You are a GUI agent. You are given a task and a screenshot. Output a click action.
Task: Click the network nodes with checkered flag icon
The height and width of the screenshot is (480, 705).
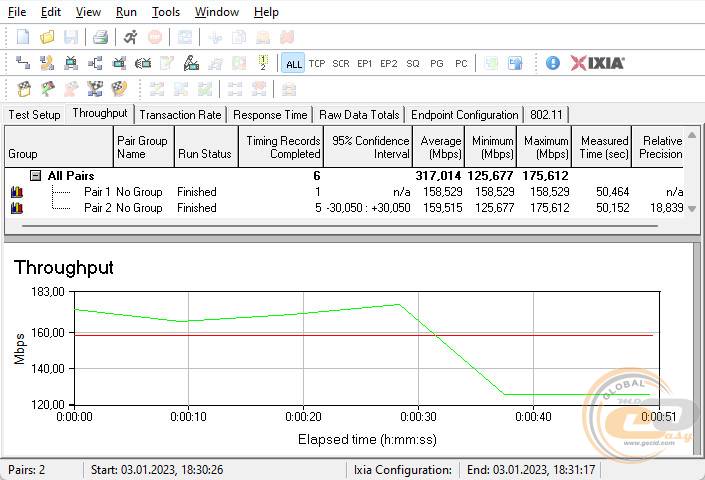95,89
